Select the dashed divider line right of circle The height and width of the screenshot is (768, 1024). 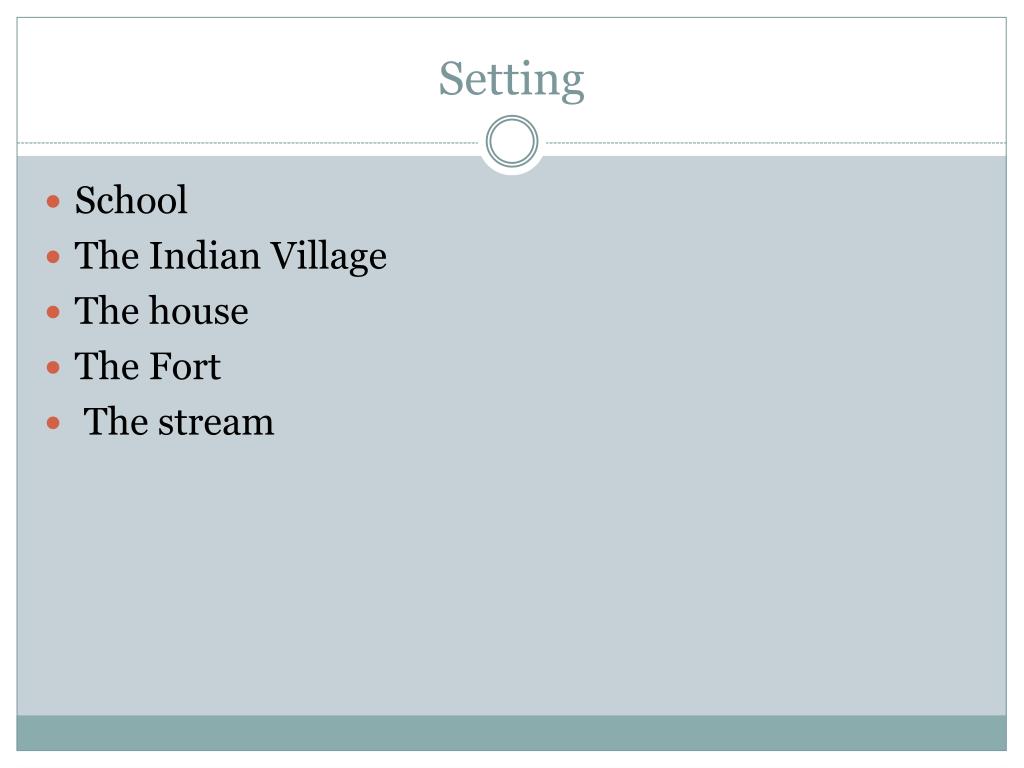[x=776, y=142]
